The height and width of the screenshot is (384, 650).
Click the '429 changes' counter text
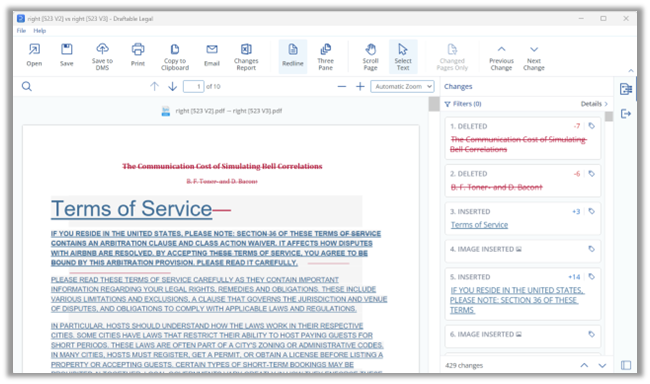464,365
